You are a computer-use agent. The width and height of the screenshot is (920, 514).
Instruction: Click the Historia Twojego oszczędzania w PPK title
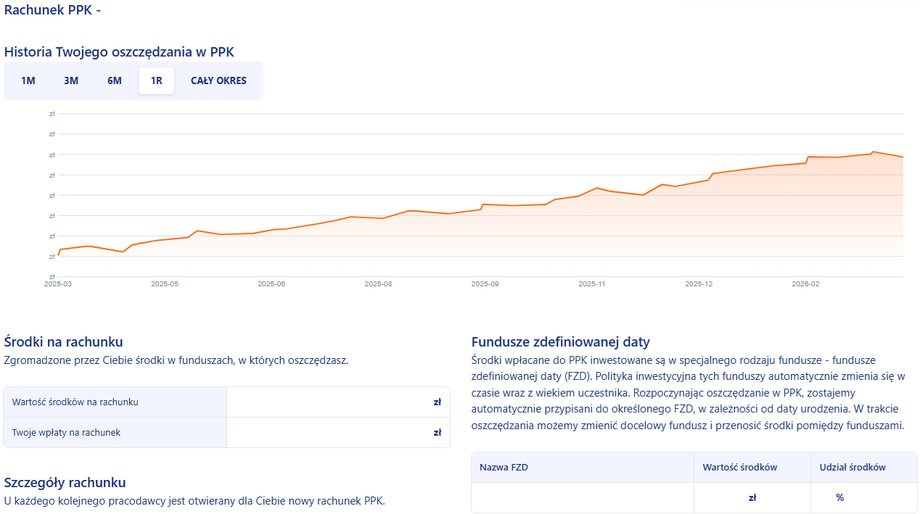(x=119, y=51)
